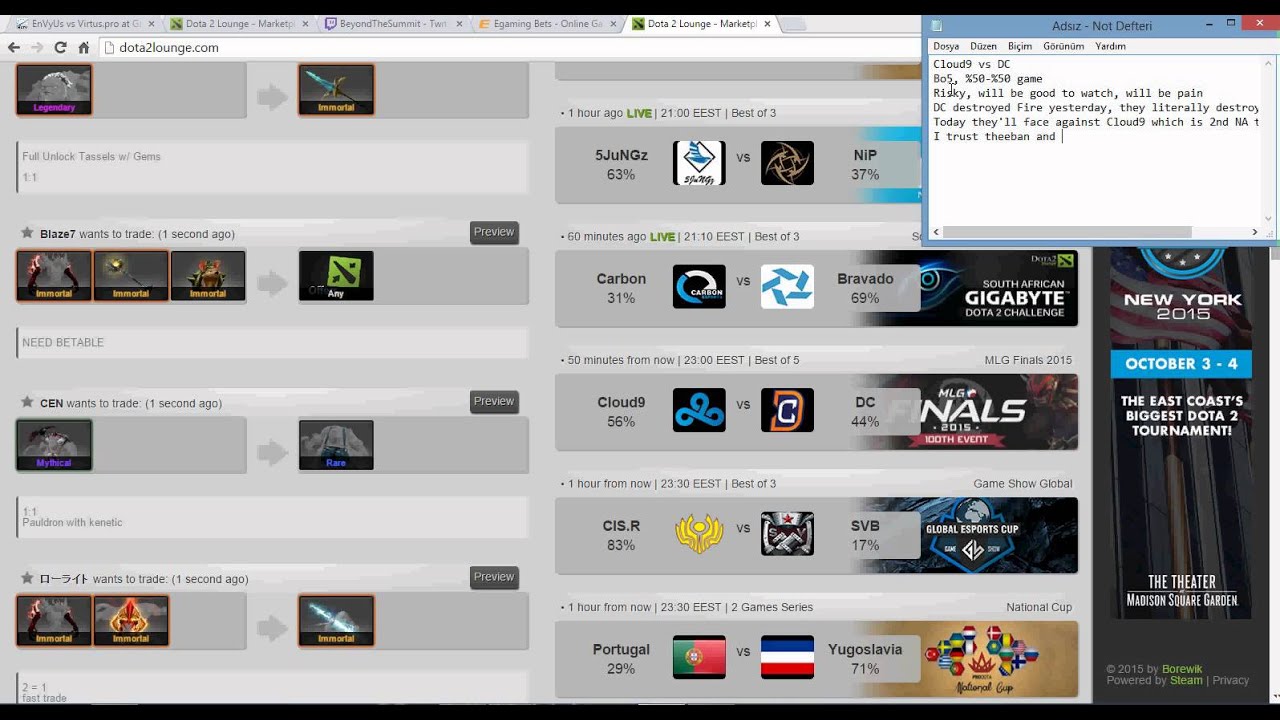Click the Portugal flag icon

pos(699,658)
